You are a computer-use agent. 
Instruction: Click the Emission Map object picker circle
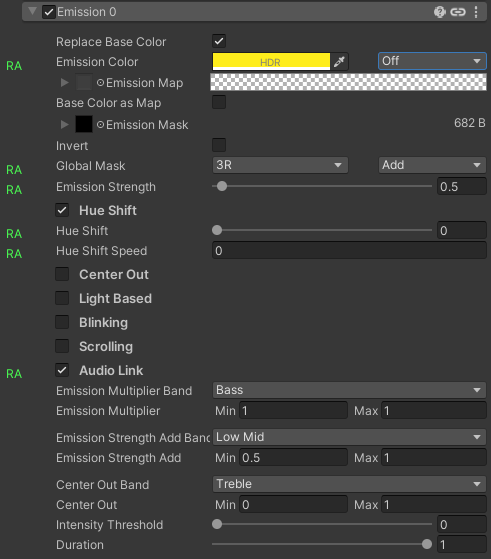pyautogui.click(x=101, y=83)
